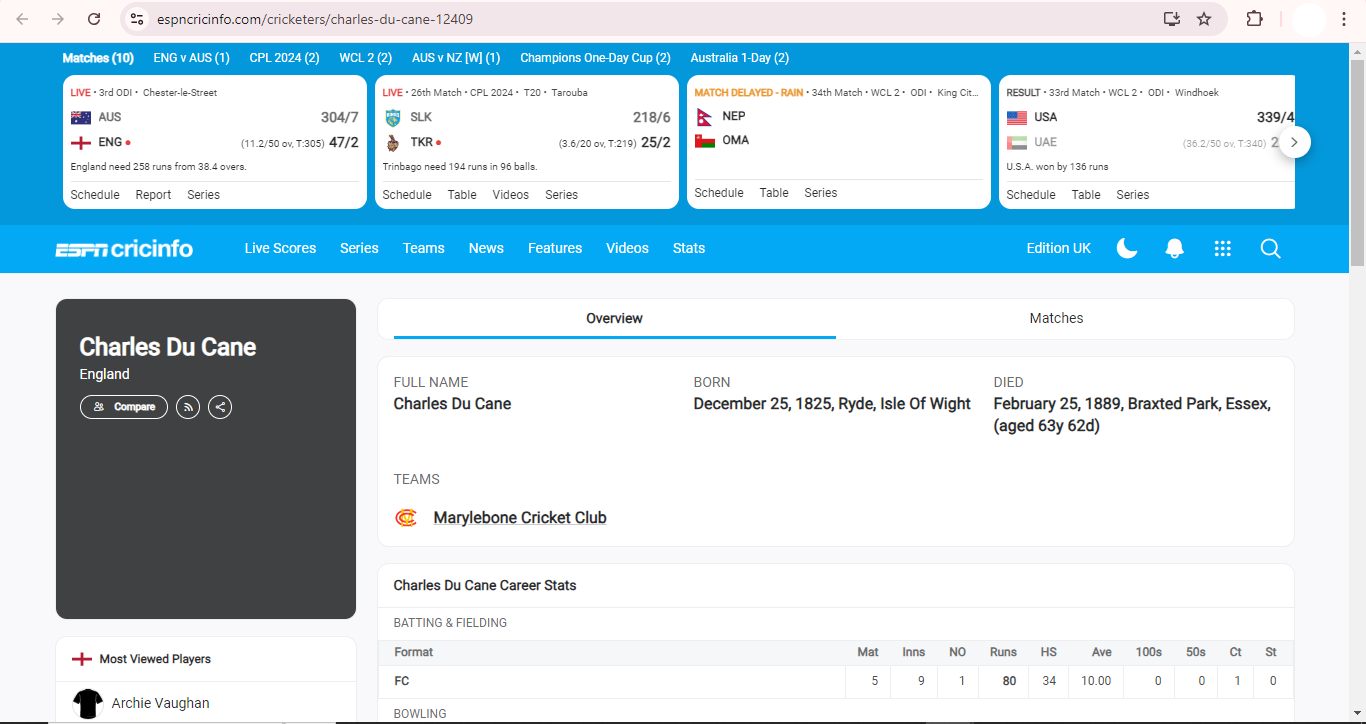Click the USA flag icon
The width and height of the screenshot is (1366, 724).
(x=1017, y=117)
